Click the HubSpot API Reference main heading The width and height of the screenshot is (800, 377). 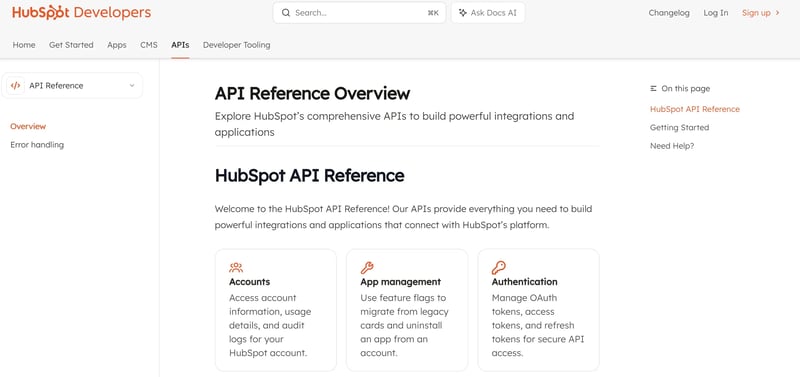pos(310,175)
